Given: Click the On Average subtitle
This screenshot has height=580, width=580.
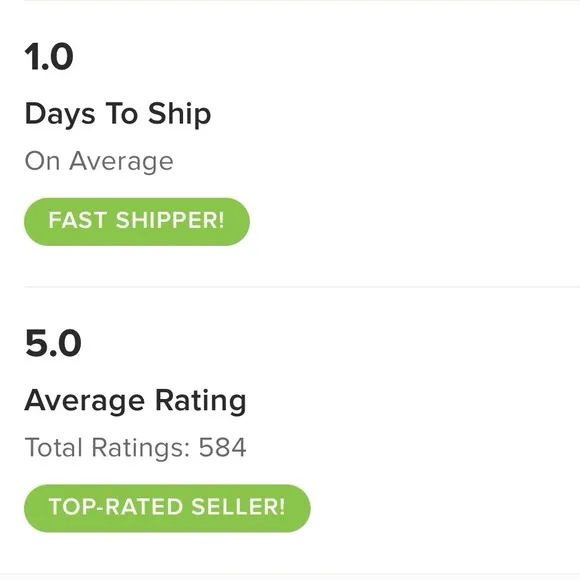Looking at the screenshot, I should point(99,162).
